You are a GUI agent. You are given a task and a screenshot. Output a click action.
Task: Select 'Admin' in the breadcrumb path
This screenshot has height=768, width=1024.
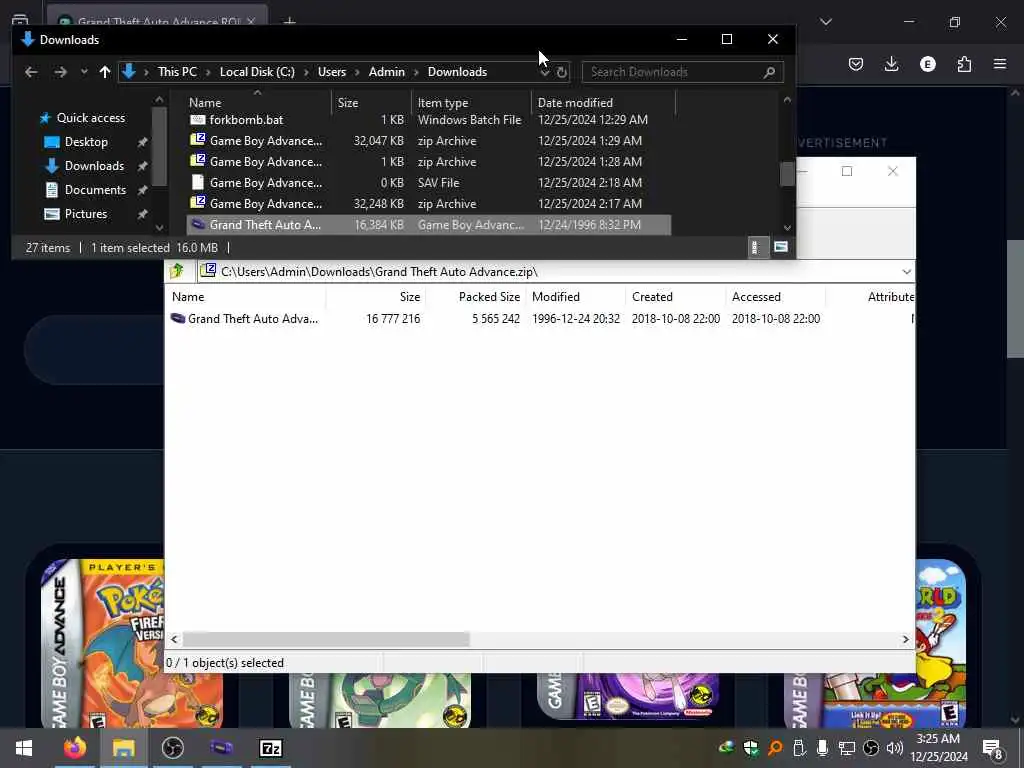tap(387, 72)
